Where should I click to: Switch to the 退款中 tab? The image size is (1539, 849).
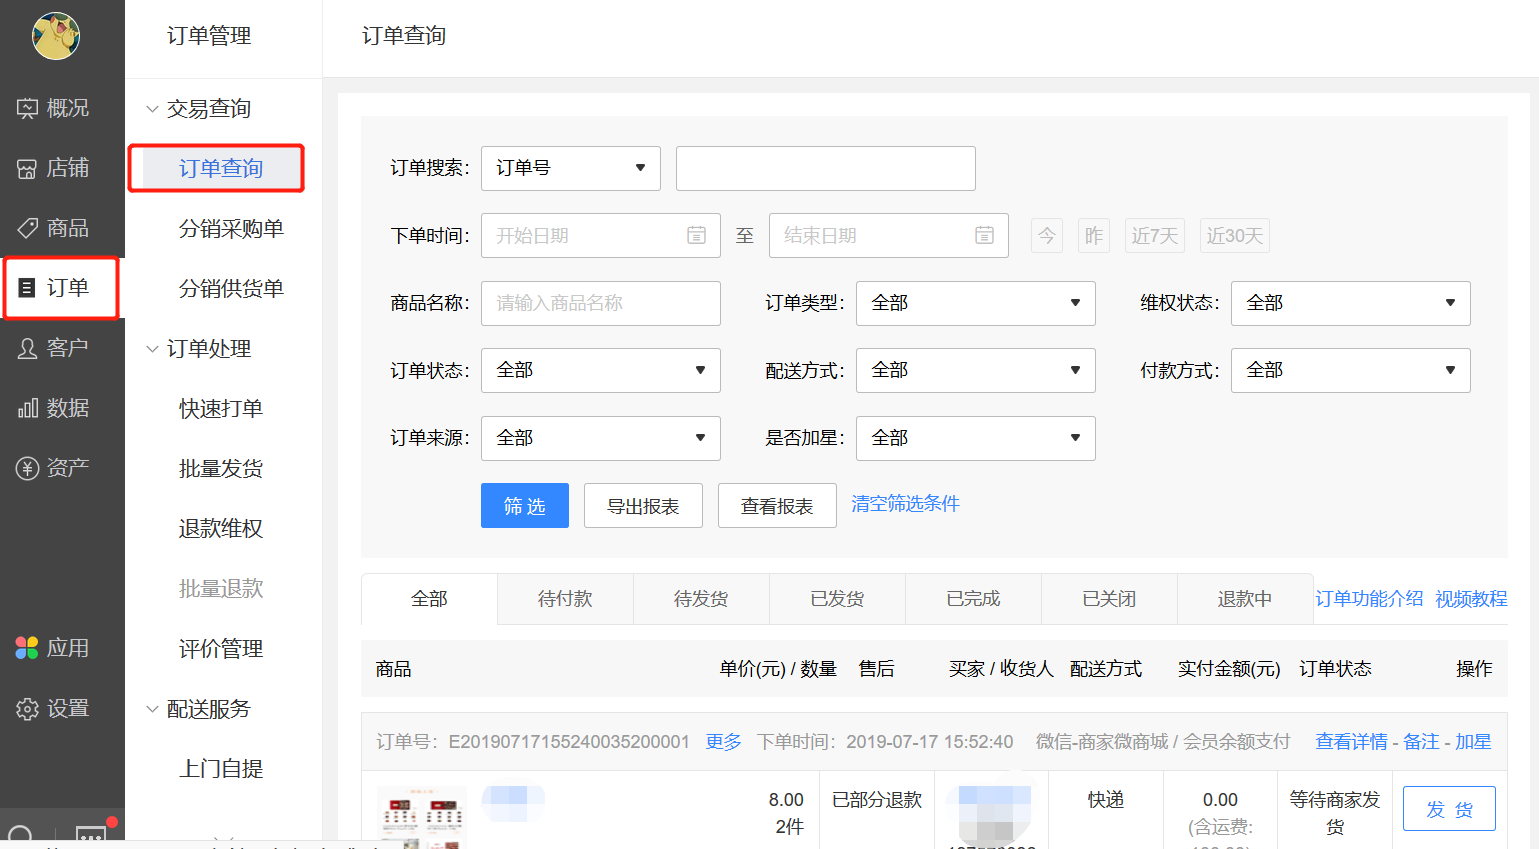click(x=1244, y=599)
